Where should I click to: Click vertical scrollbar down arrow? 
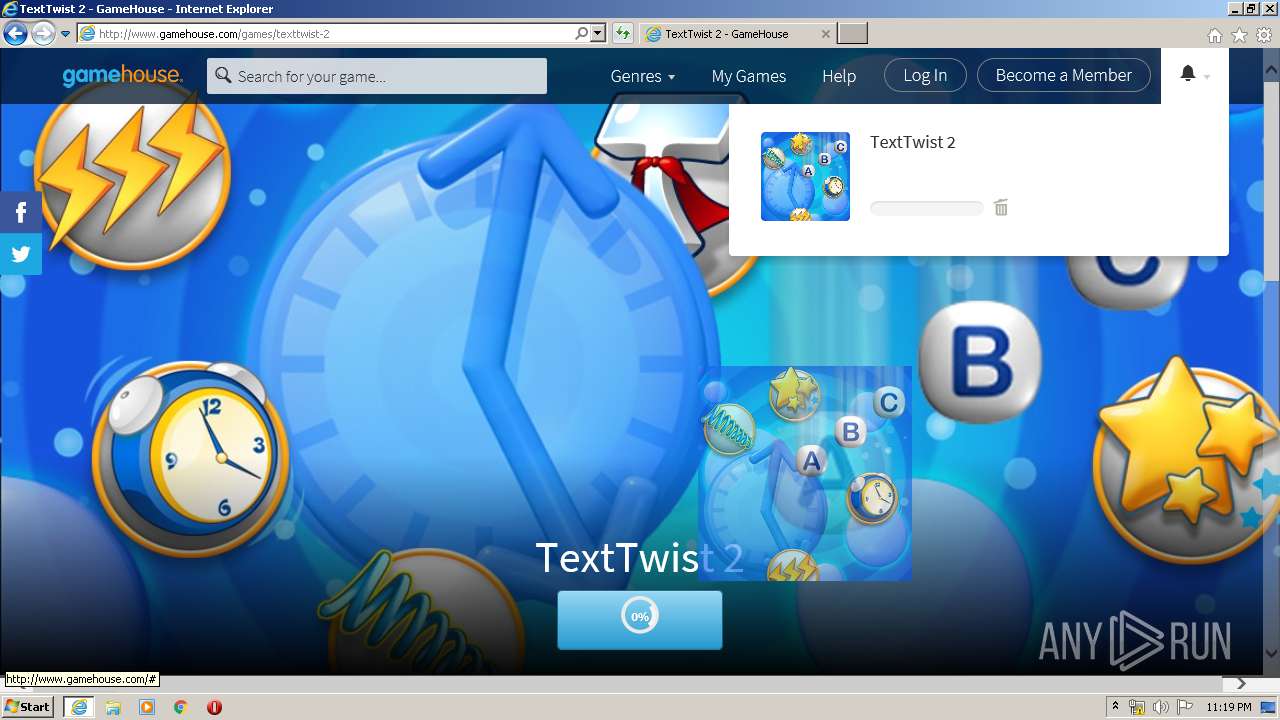[x=1271, y=654]
